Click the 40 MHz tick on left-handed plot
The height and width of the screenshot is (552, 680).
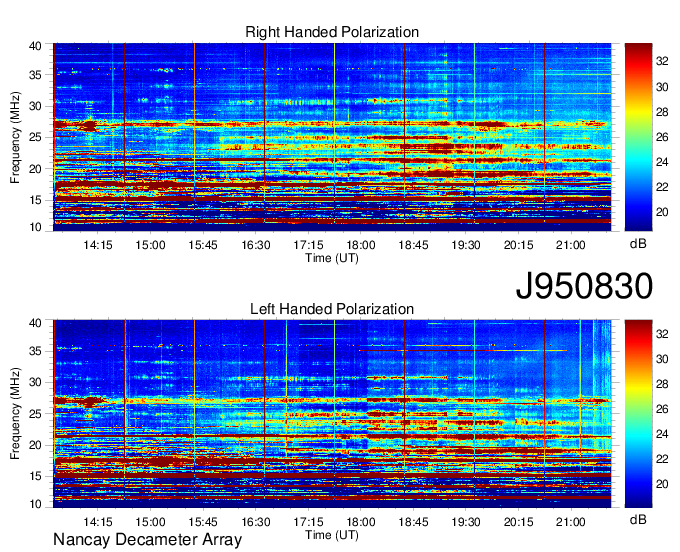point(35,323)
